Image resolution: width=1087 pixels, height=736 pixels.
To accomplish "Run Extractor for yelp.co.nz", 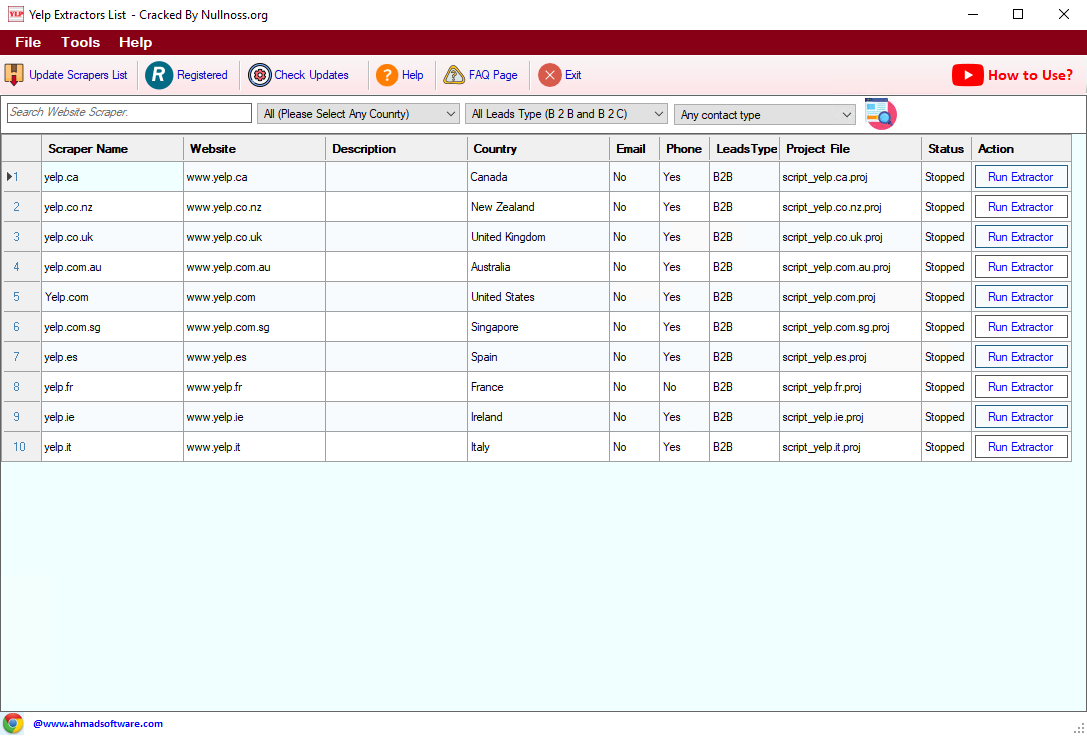I will click(1021, 207).
